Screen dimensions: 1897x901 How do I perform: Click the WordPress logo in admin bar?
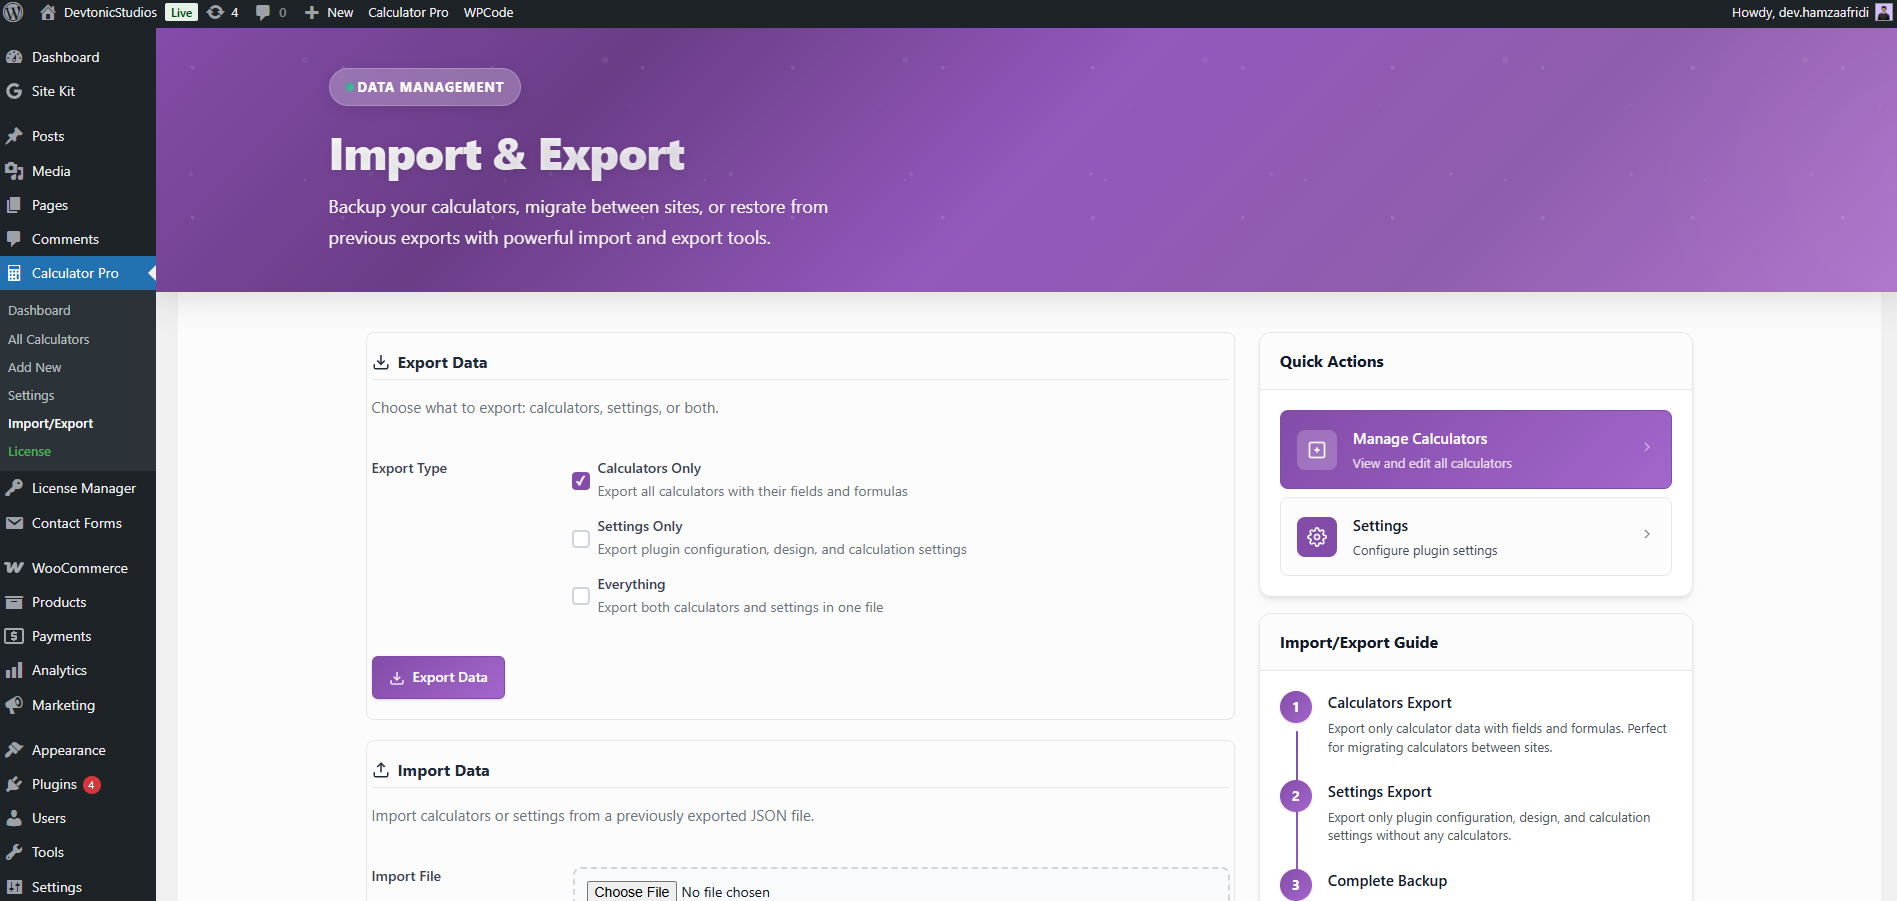click(x=14, y=13)
